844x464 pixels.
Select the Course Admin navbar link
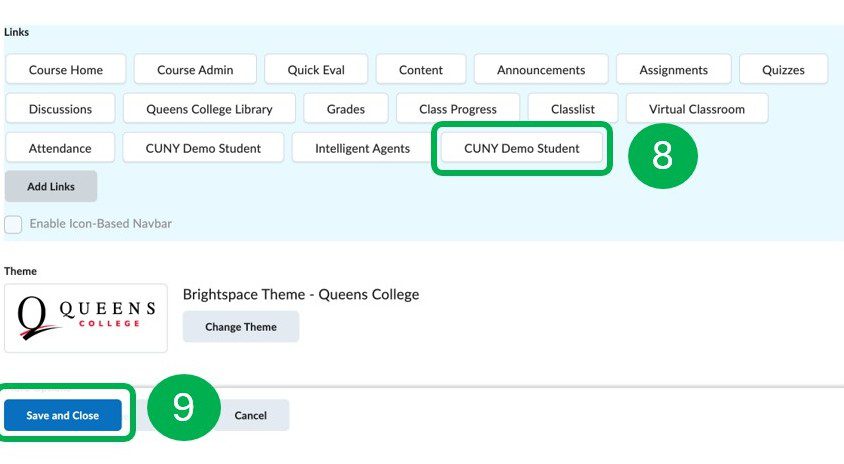pos(195,69)
